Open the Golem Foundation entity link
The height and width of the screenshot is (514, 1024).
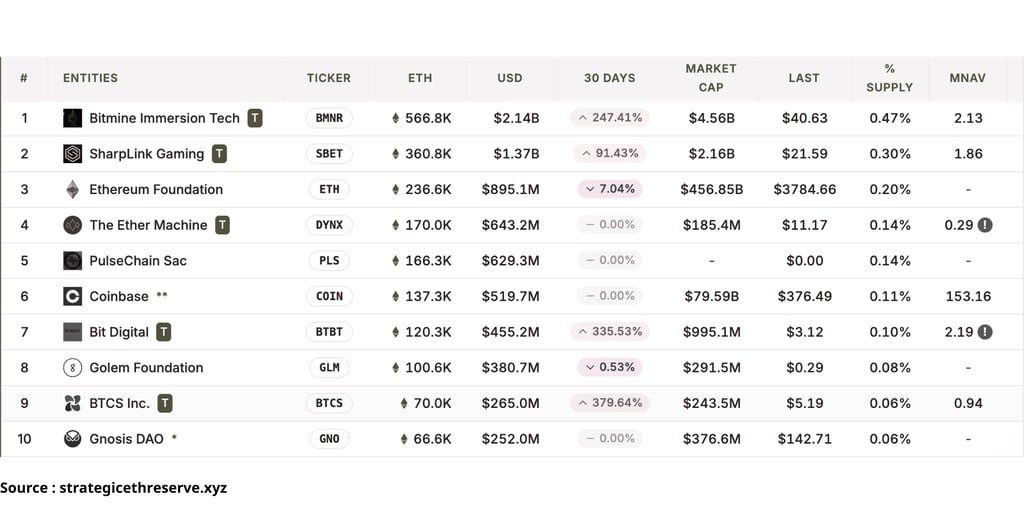[146, 368]
